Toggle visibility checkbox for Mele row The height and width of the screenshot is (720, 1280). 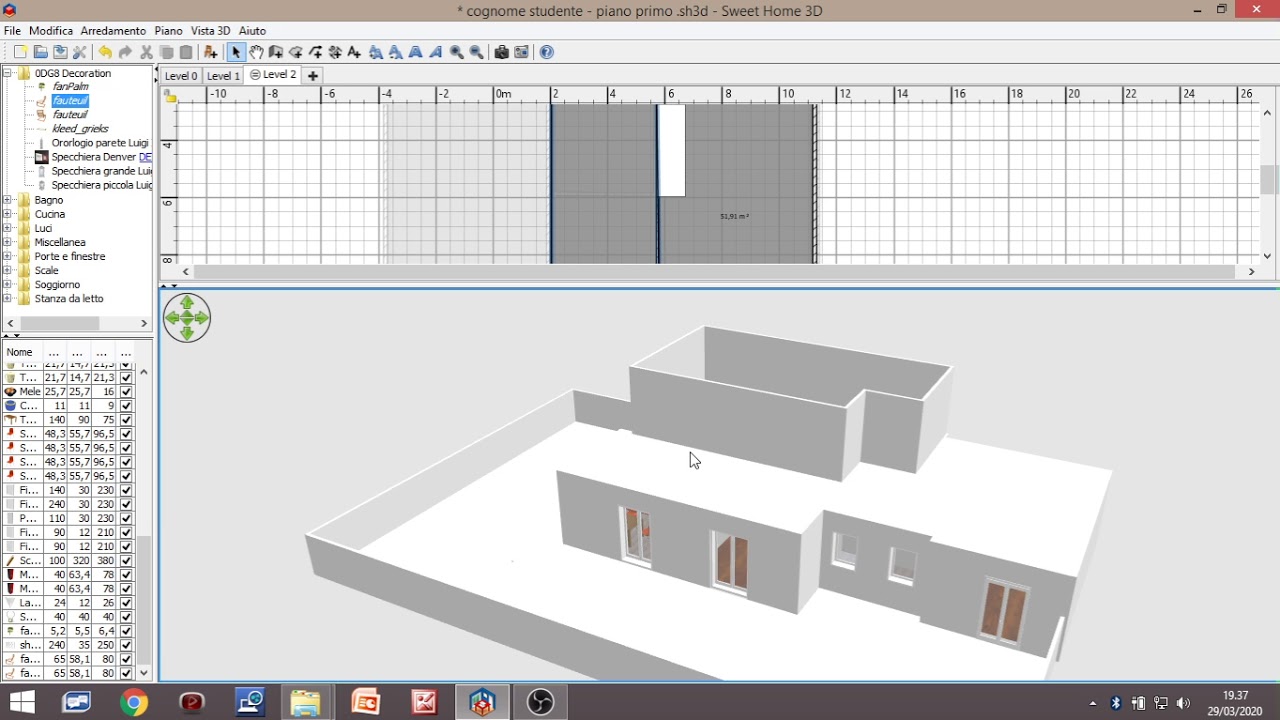click(126, 392)
